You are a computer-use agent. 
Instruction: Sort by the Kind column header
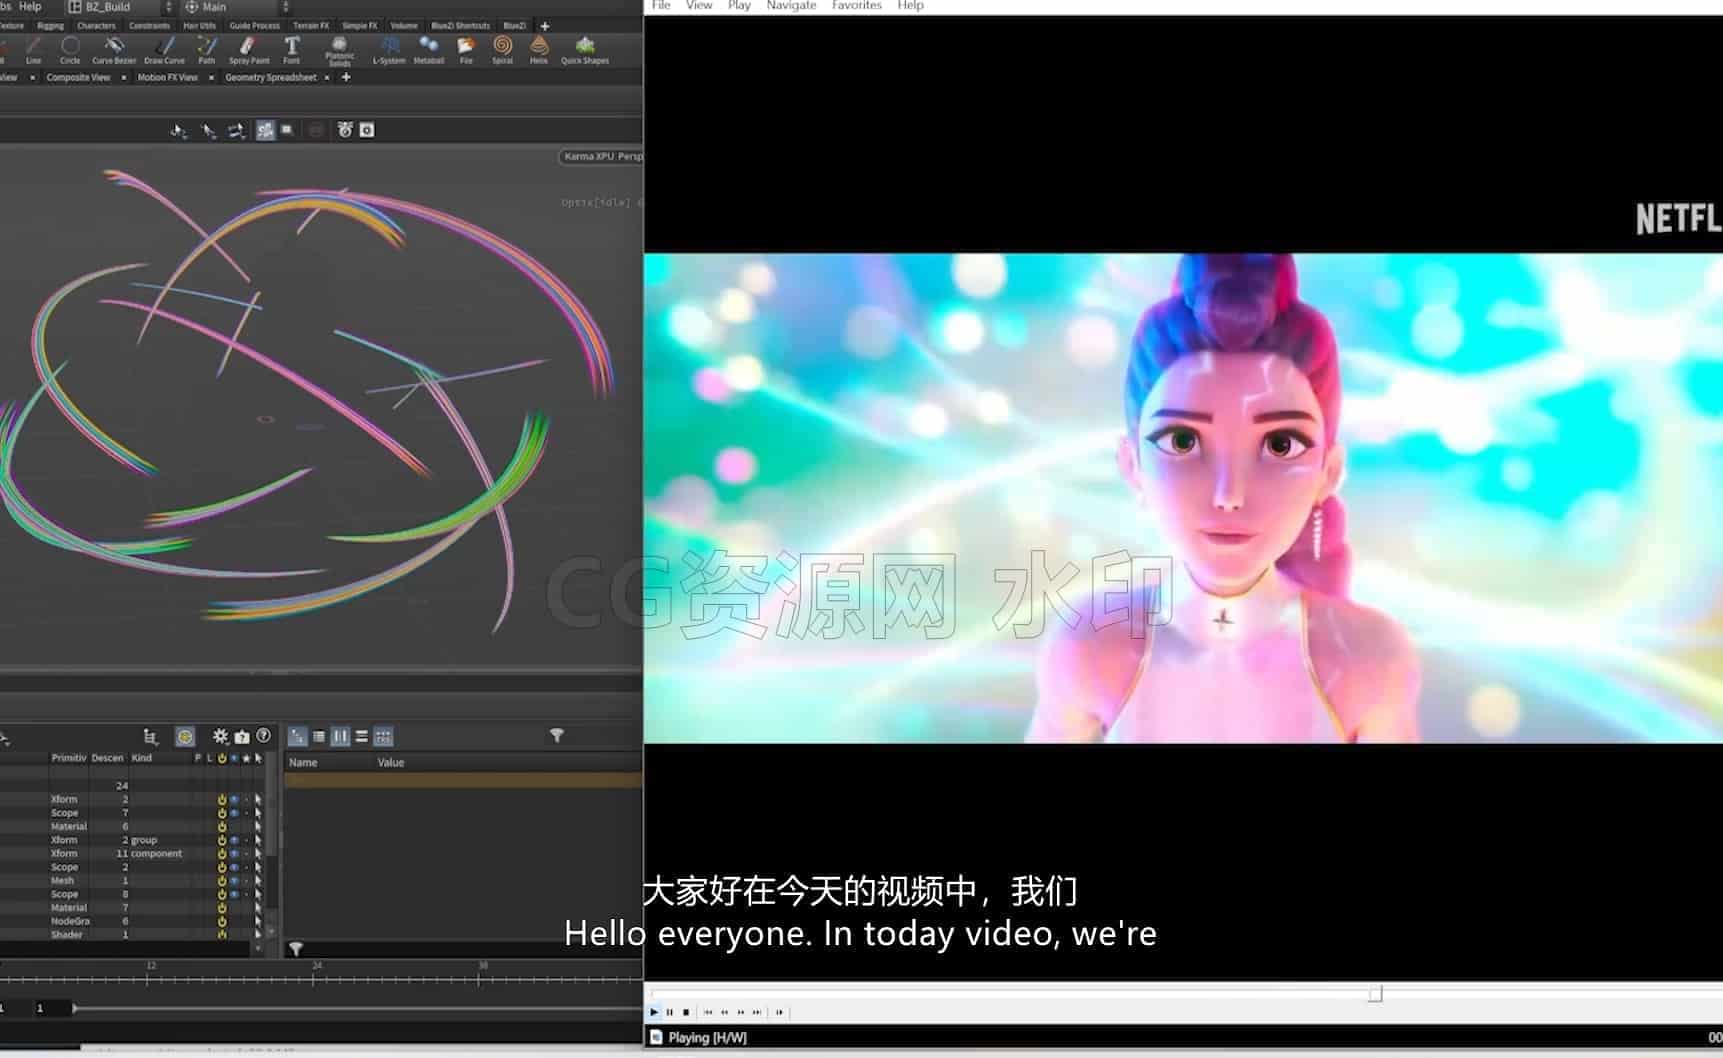click(142, 758)
